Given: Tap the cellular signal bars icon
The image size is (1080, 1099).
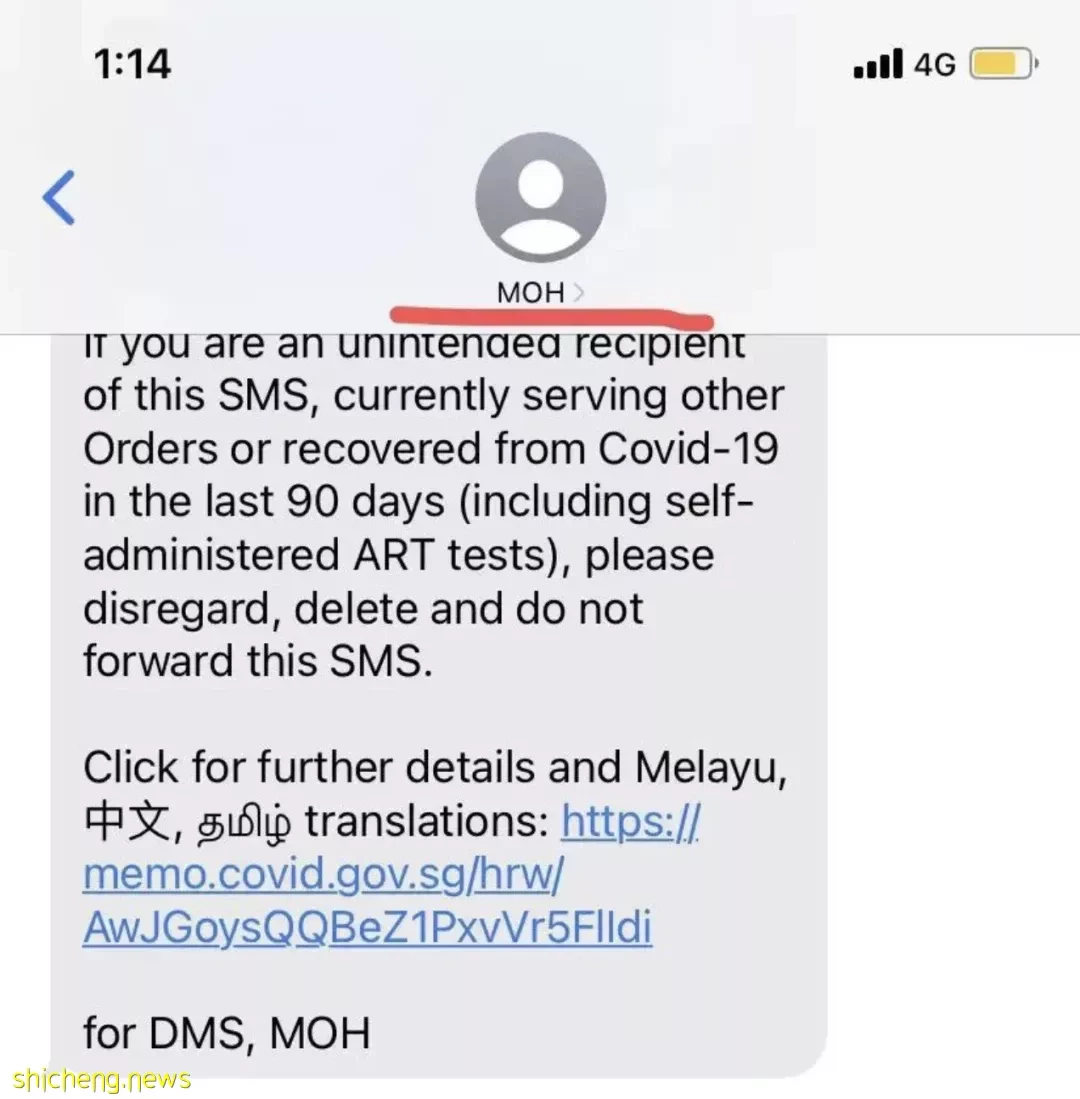Looking at the screenshot, I should click(x=878, y=64).
